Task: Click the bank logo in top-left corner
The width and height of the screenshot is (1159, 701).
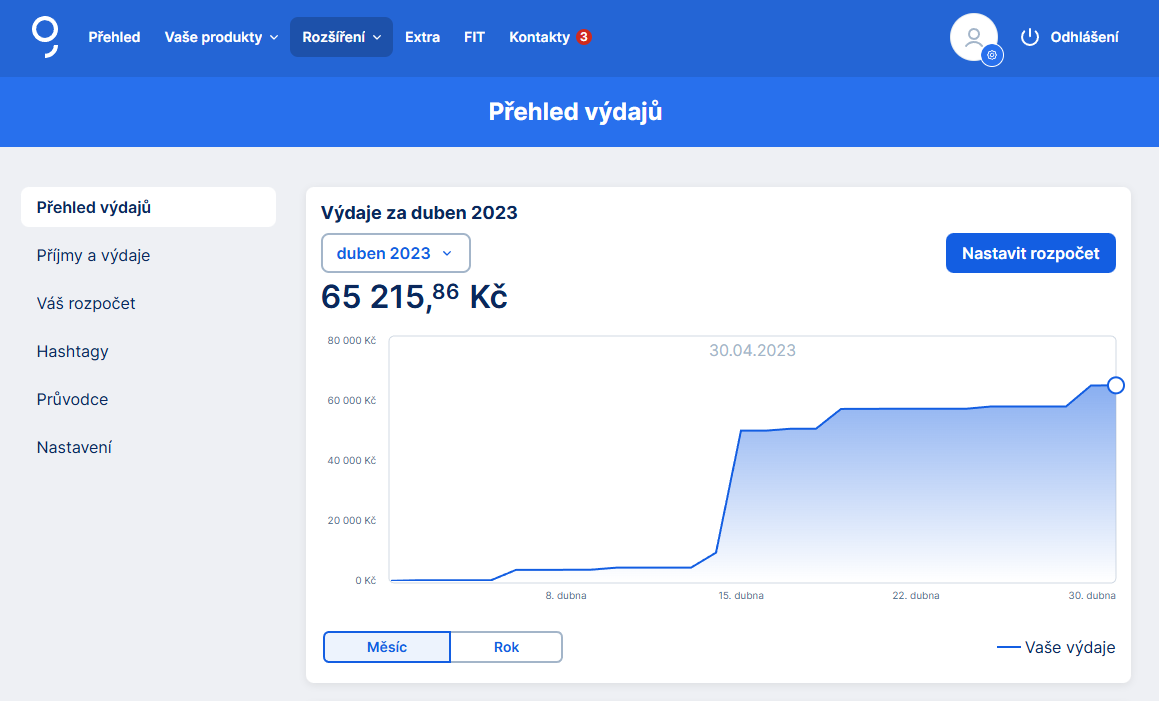Action: 44,37
